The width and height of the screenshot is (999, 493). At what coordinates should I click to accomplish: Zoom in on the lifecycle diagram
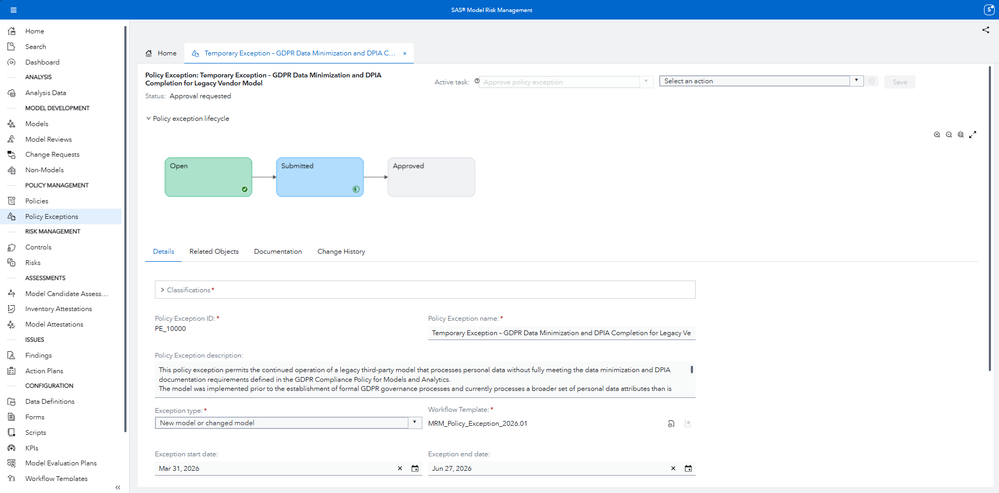click(937, 135)
